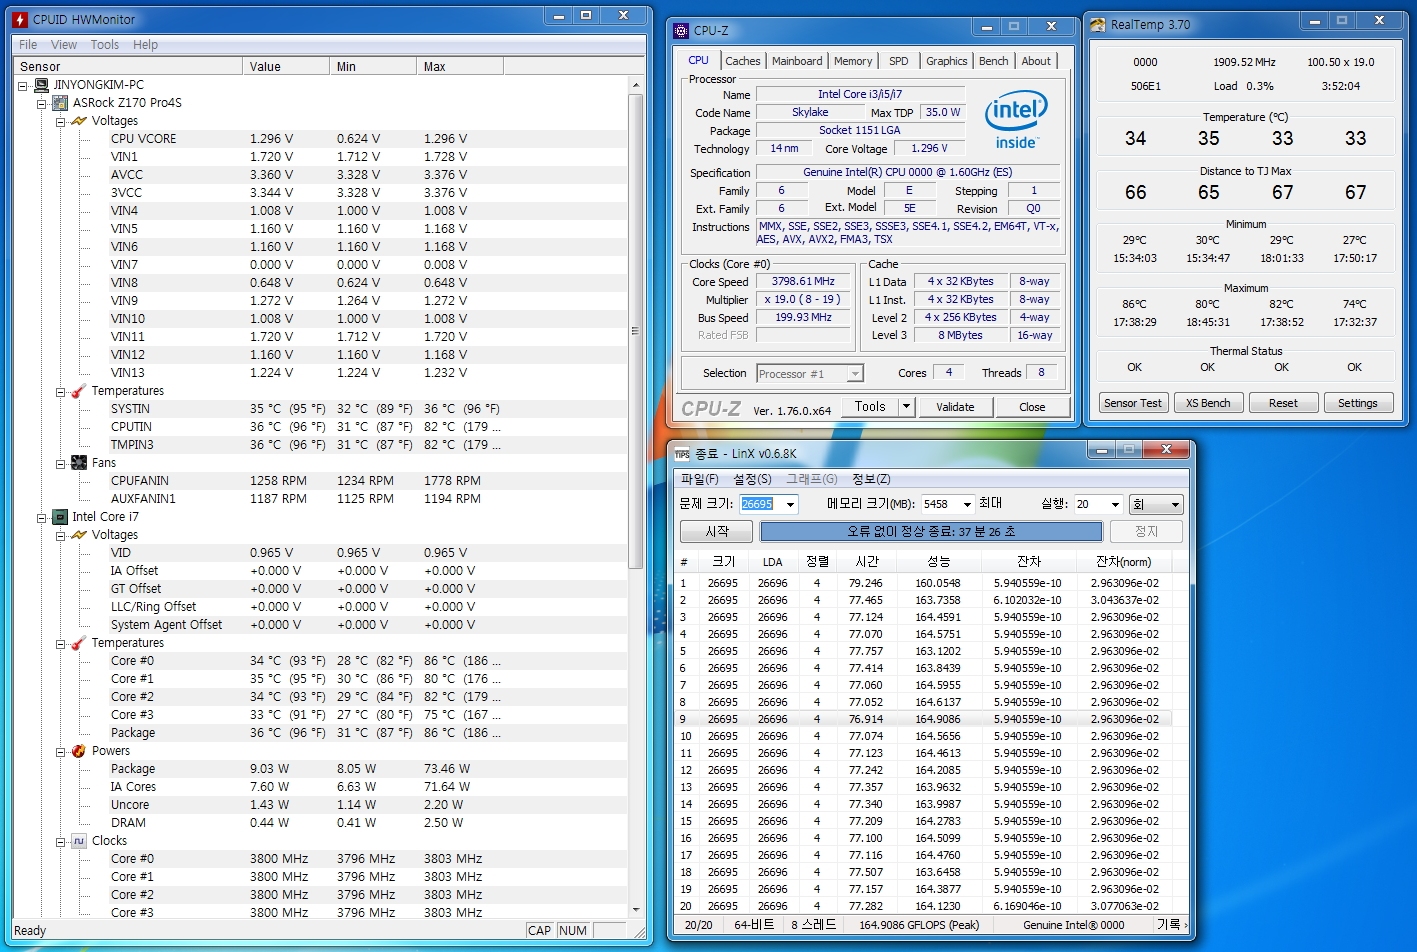Viewport: 1417px width, 952px height.
Task: Open the 실행 run count dropdown in LinX
Action: [1116, 505]
